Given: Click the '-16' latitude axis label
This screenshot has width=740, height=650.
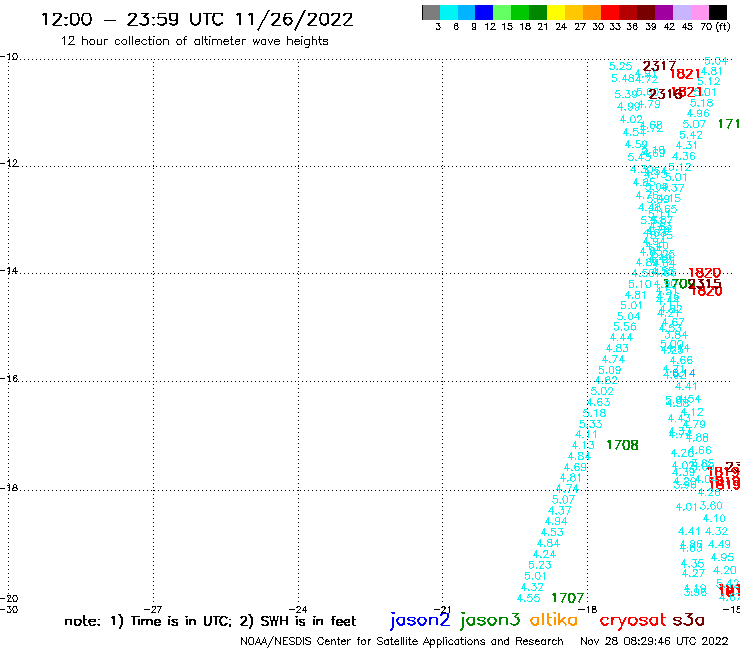Looking at the screenshot, I should 9,379.
